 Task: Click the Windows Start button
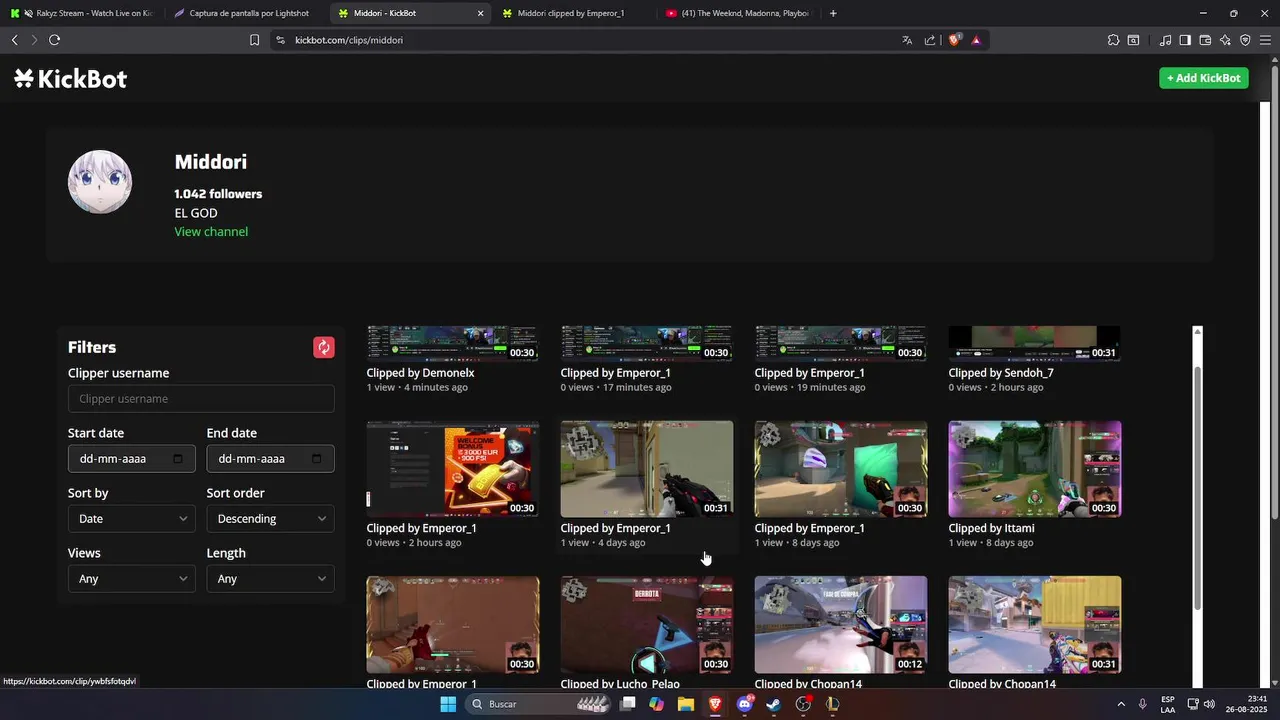click(449, 704)
